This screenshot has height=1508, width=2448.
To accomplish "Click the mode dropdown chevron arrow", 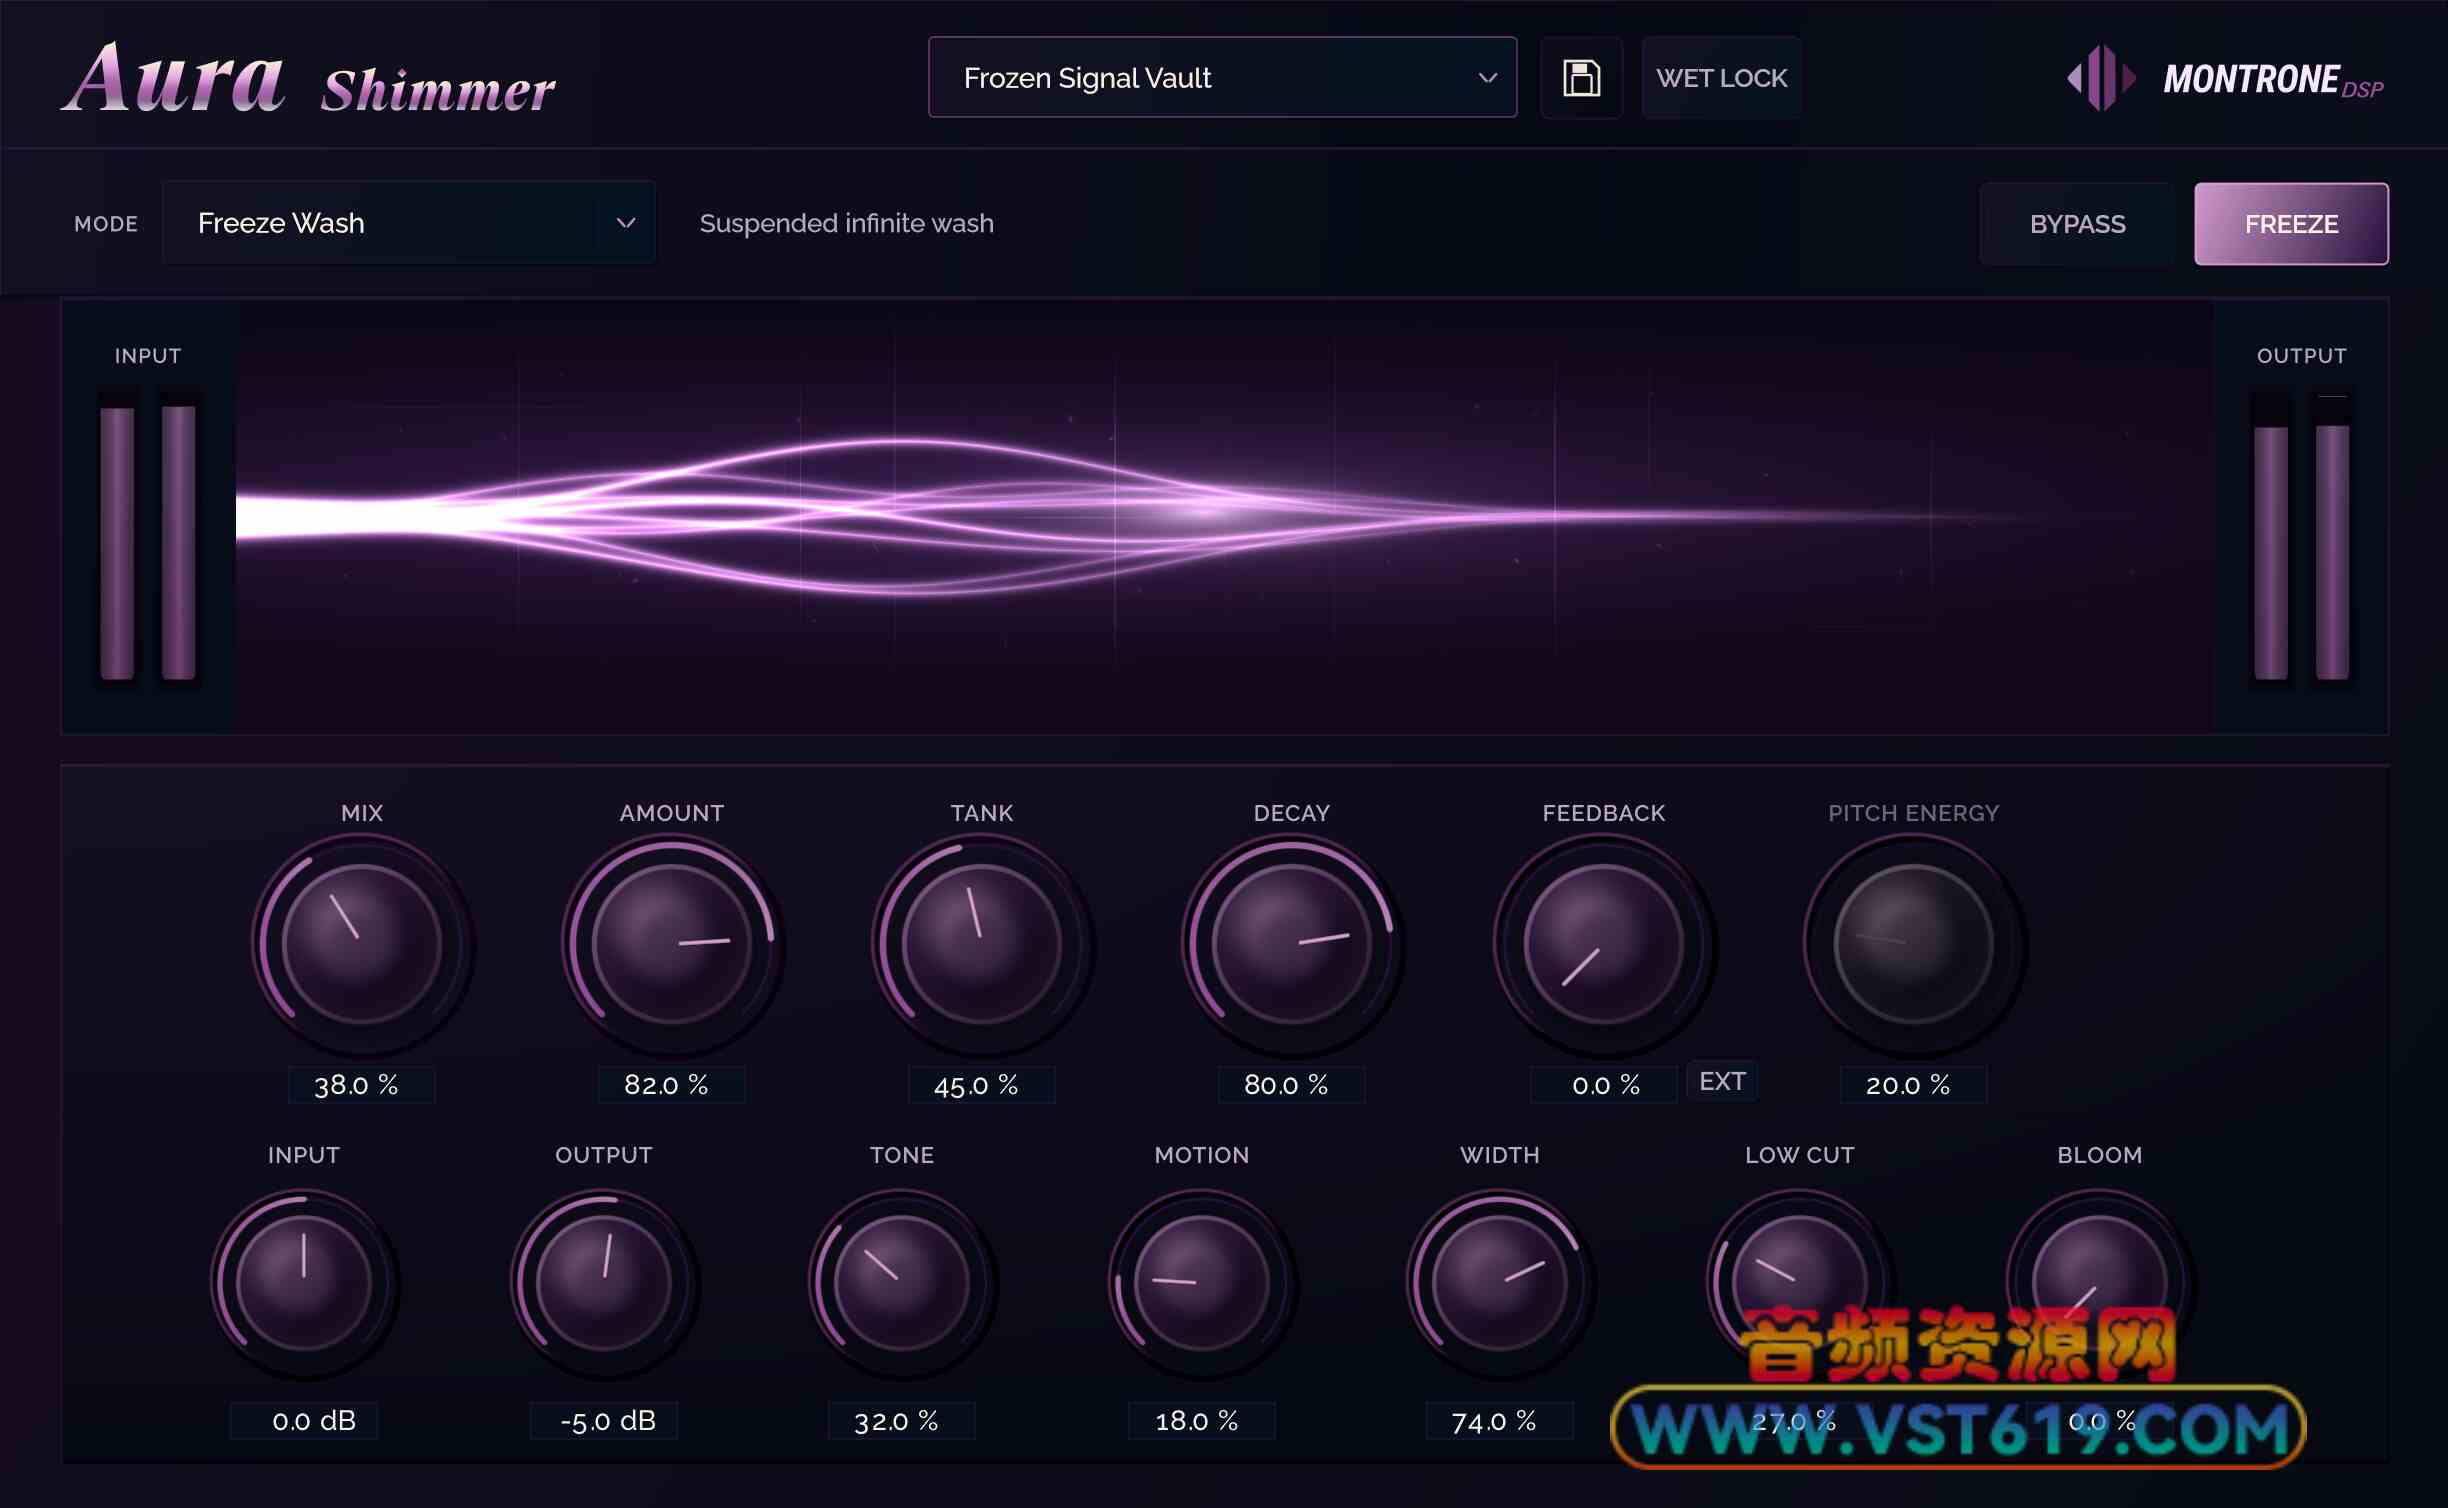I will pyautogui.click(x=626, y=223).
